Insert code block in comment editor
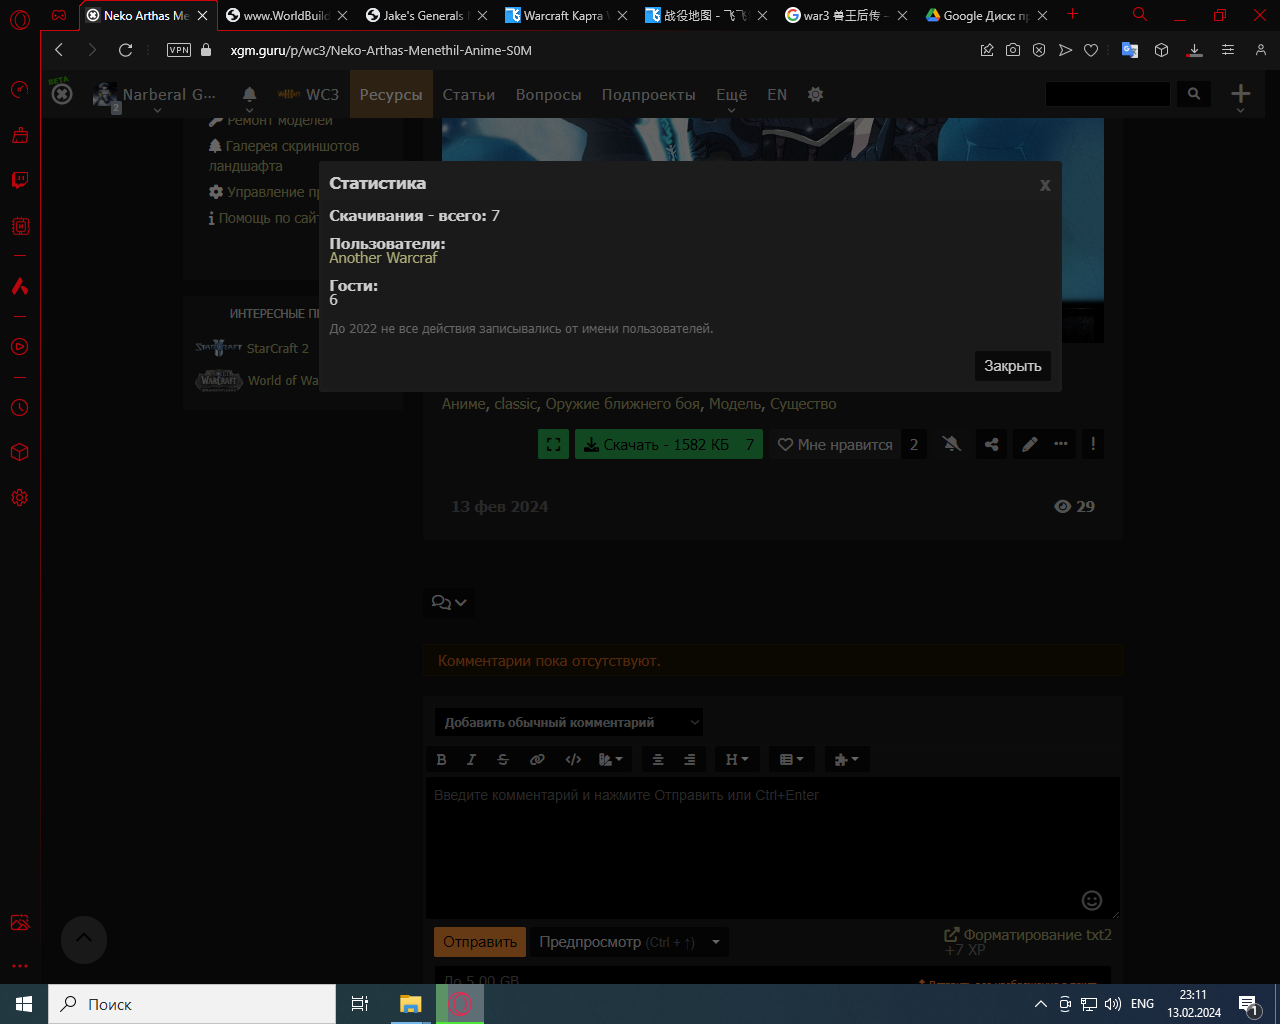 (x=573, y=759)
